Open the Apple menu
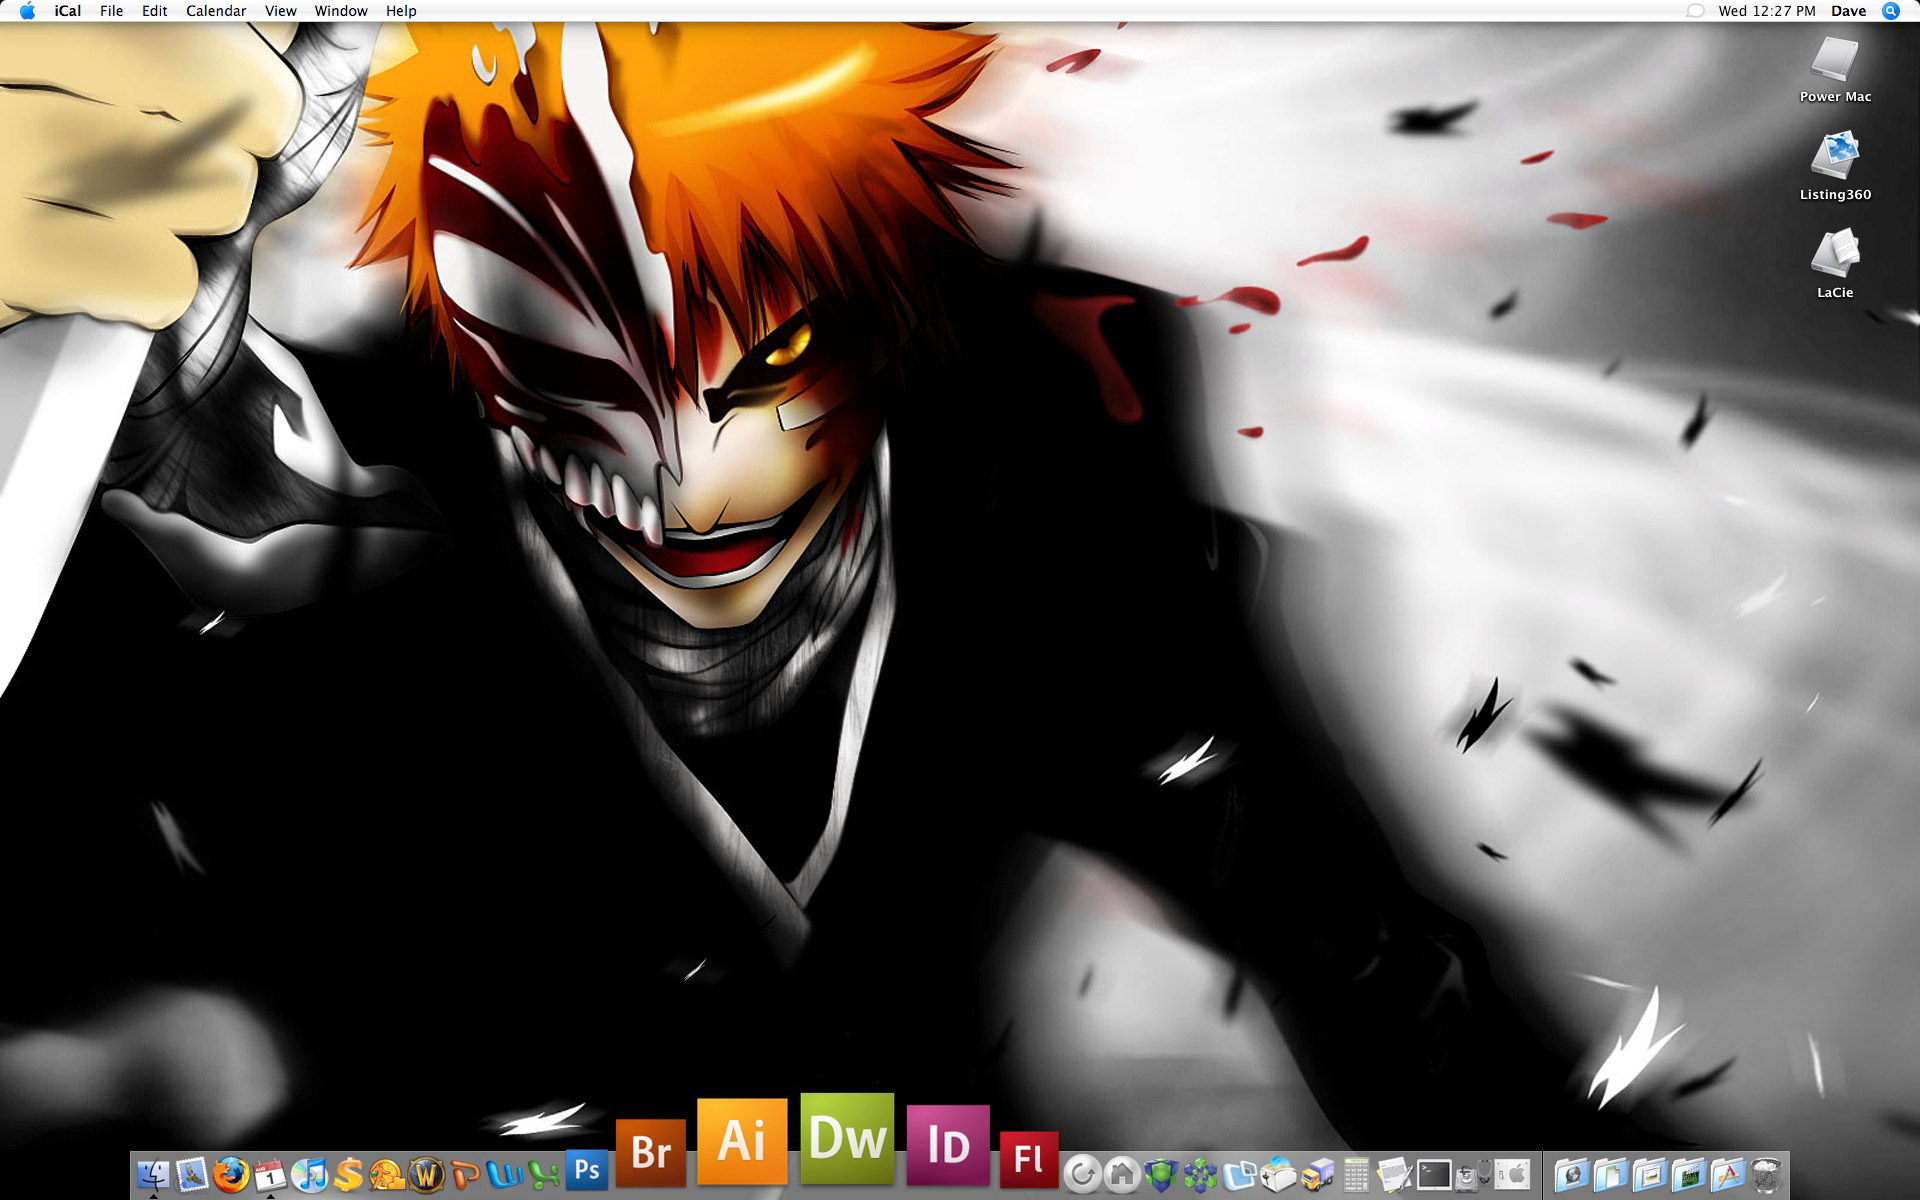 coord(27,11)
